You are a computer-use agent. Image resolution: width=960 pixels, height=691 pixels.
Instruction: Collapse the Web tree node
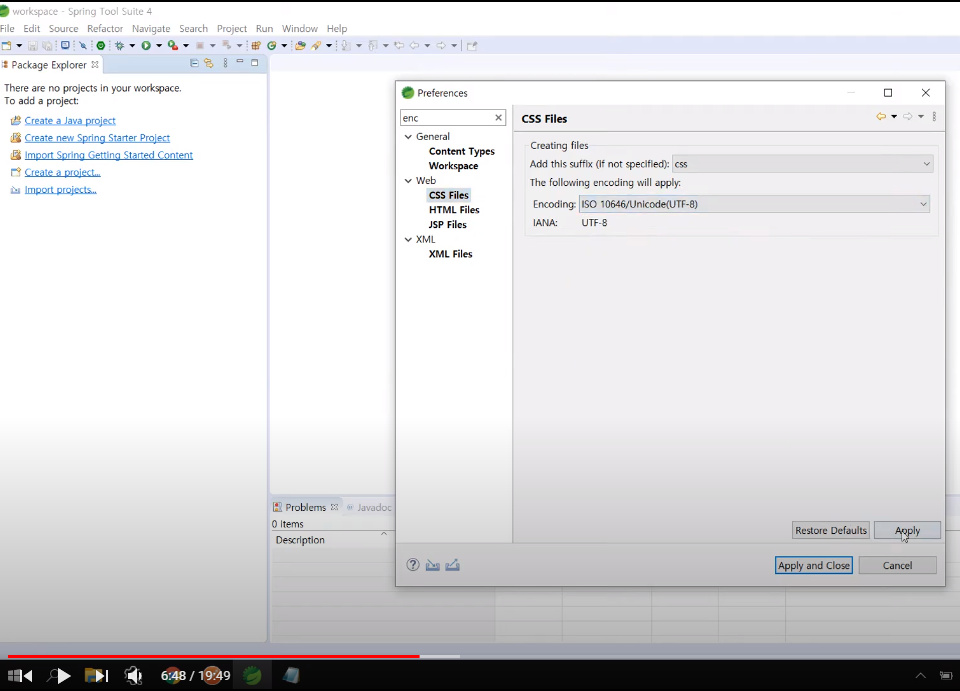click(408, 181)
